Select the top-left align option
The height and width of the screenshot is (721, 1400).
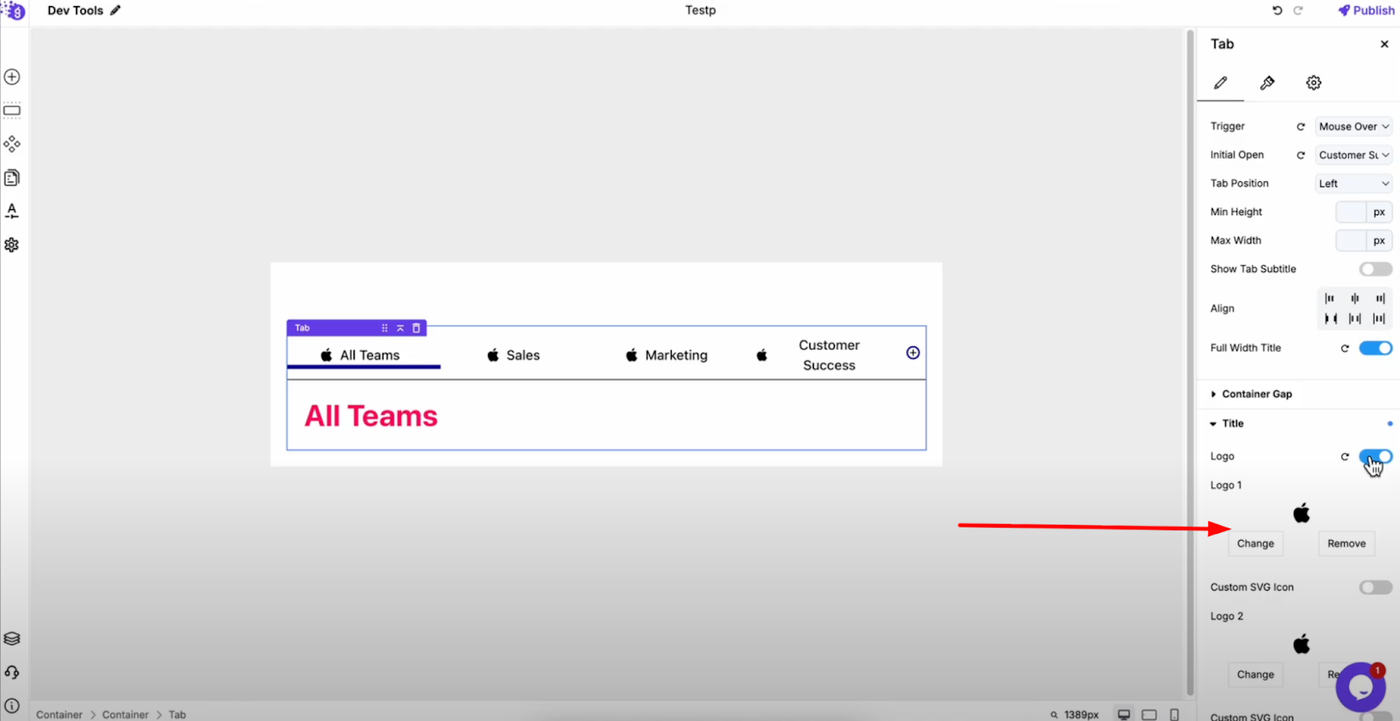[x=1330, y=298]
